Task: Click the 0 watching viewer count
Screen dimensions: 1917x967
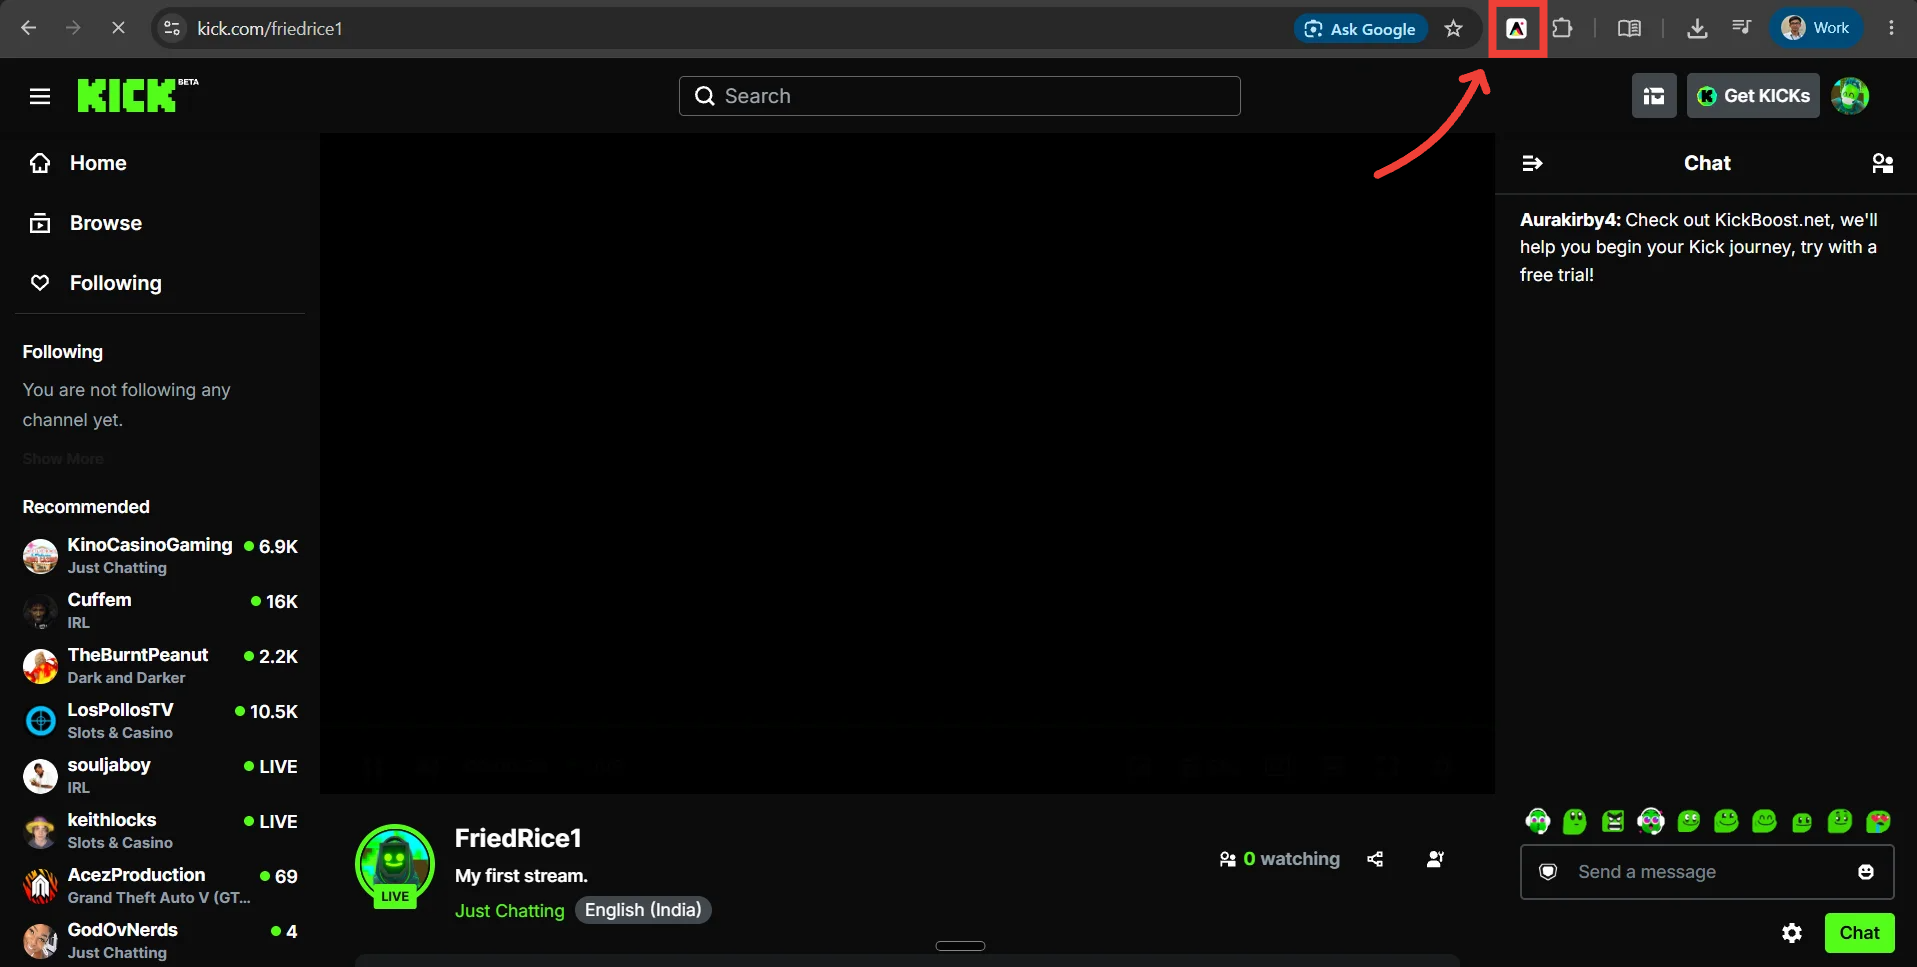Action: [x=1280, y=859]
